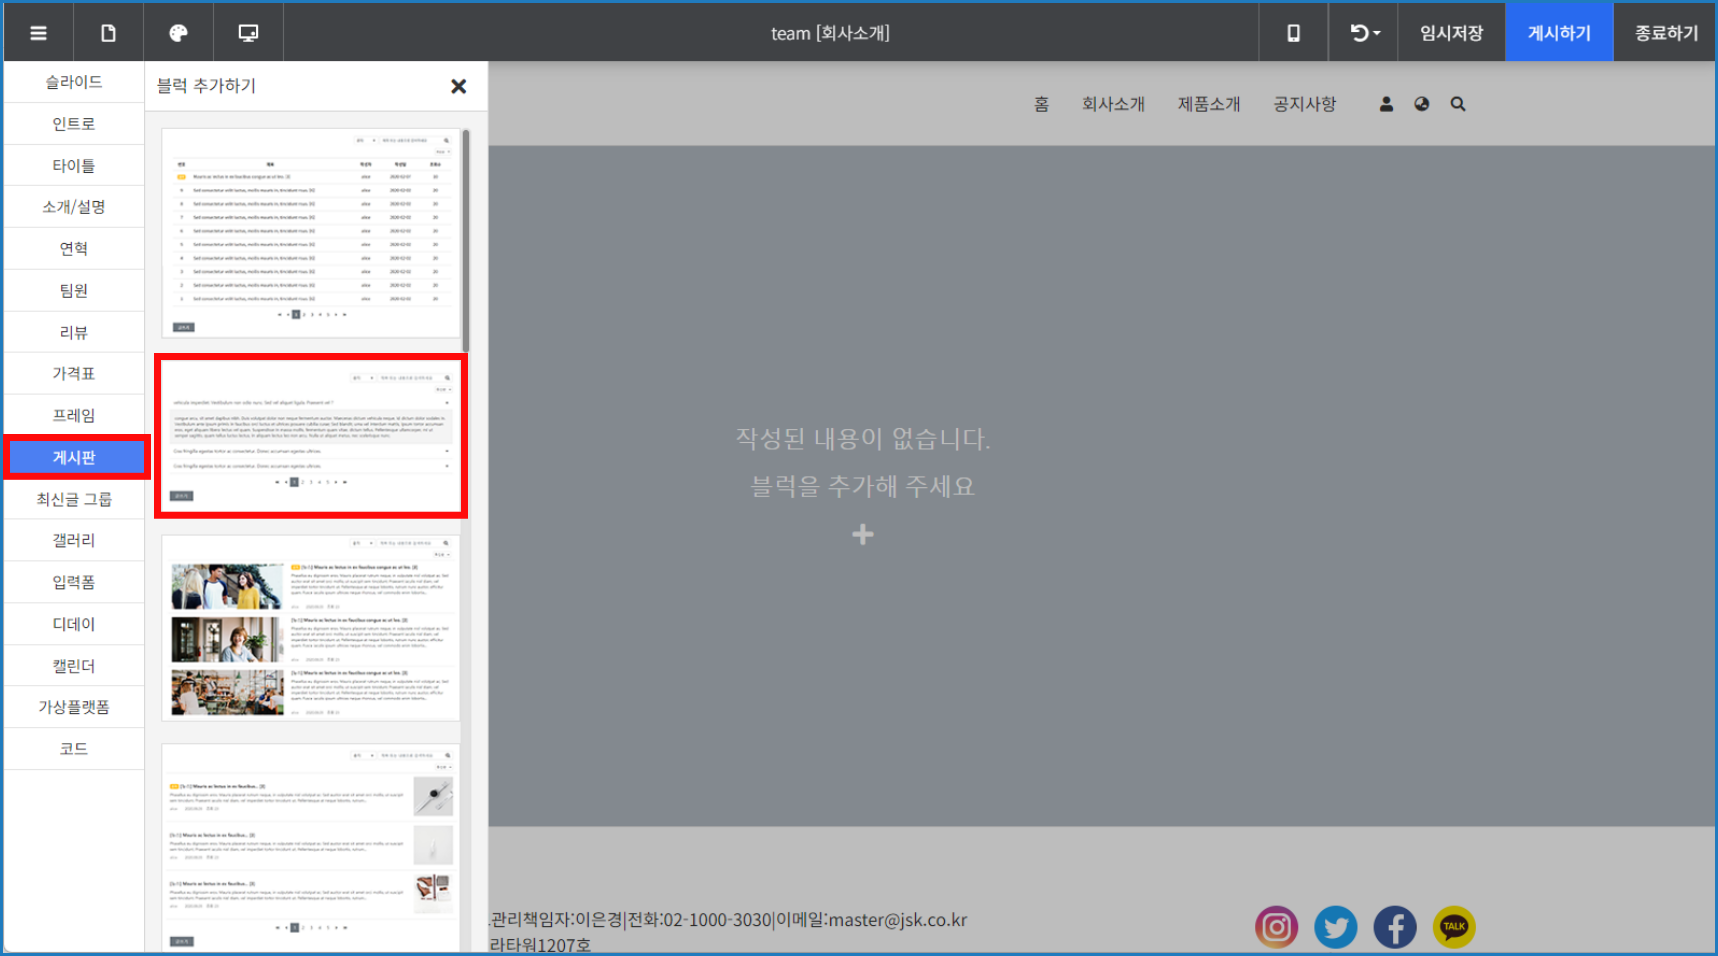Select the 갤러리 category in sidebar

click(74, 540)
